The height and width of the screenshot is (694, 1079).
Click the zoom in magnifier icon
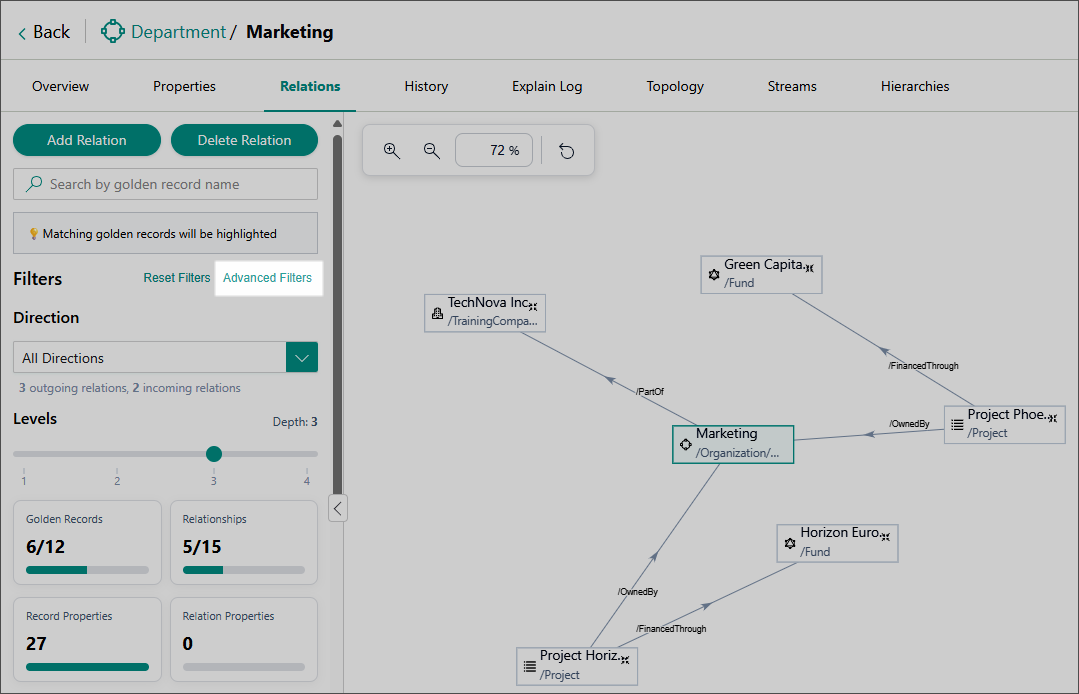(392, 151)
